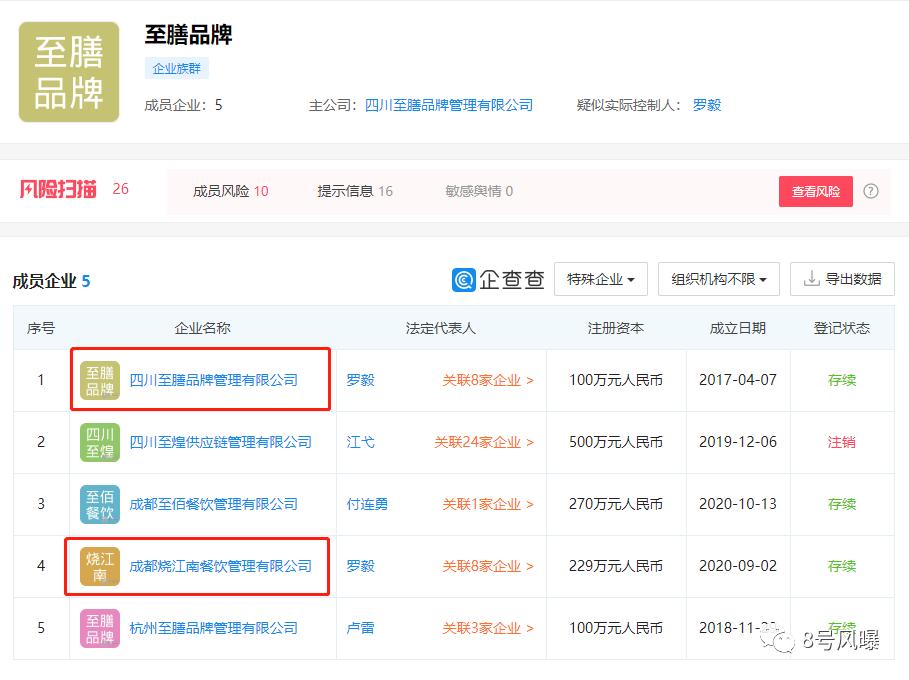Click the 四川至煌 green company icon

pyautogui.click(x=97, y=442)
